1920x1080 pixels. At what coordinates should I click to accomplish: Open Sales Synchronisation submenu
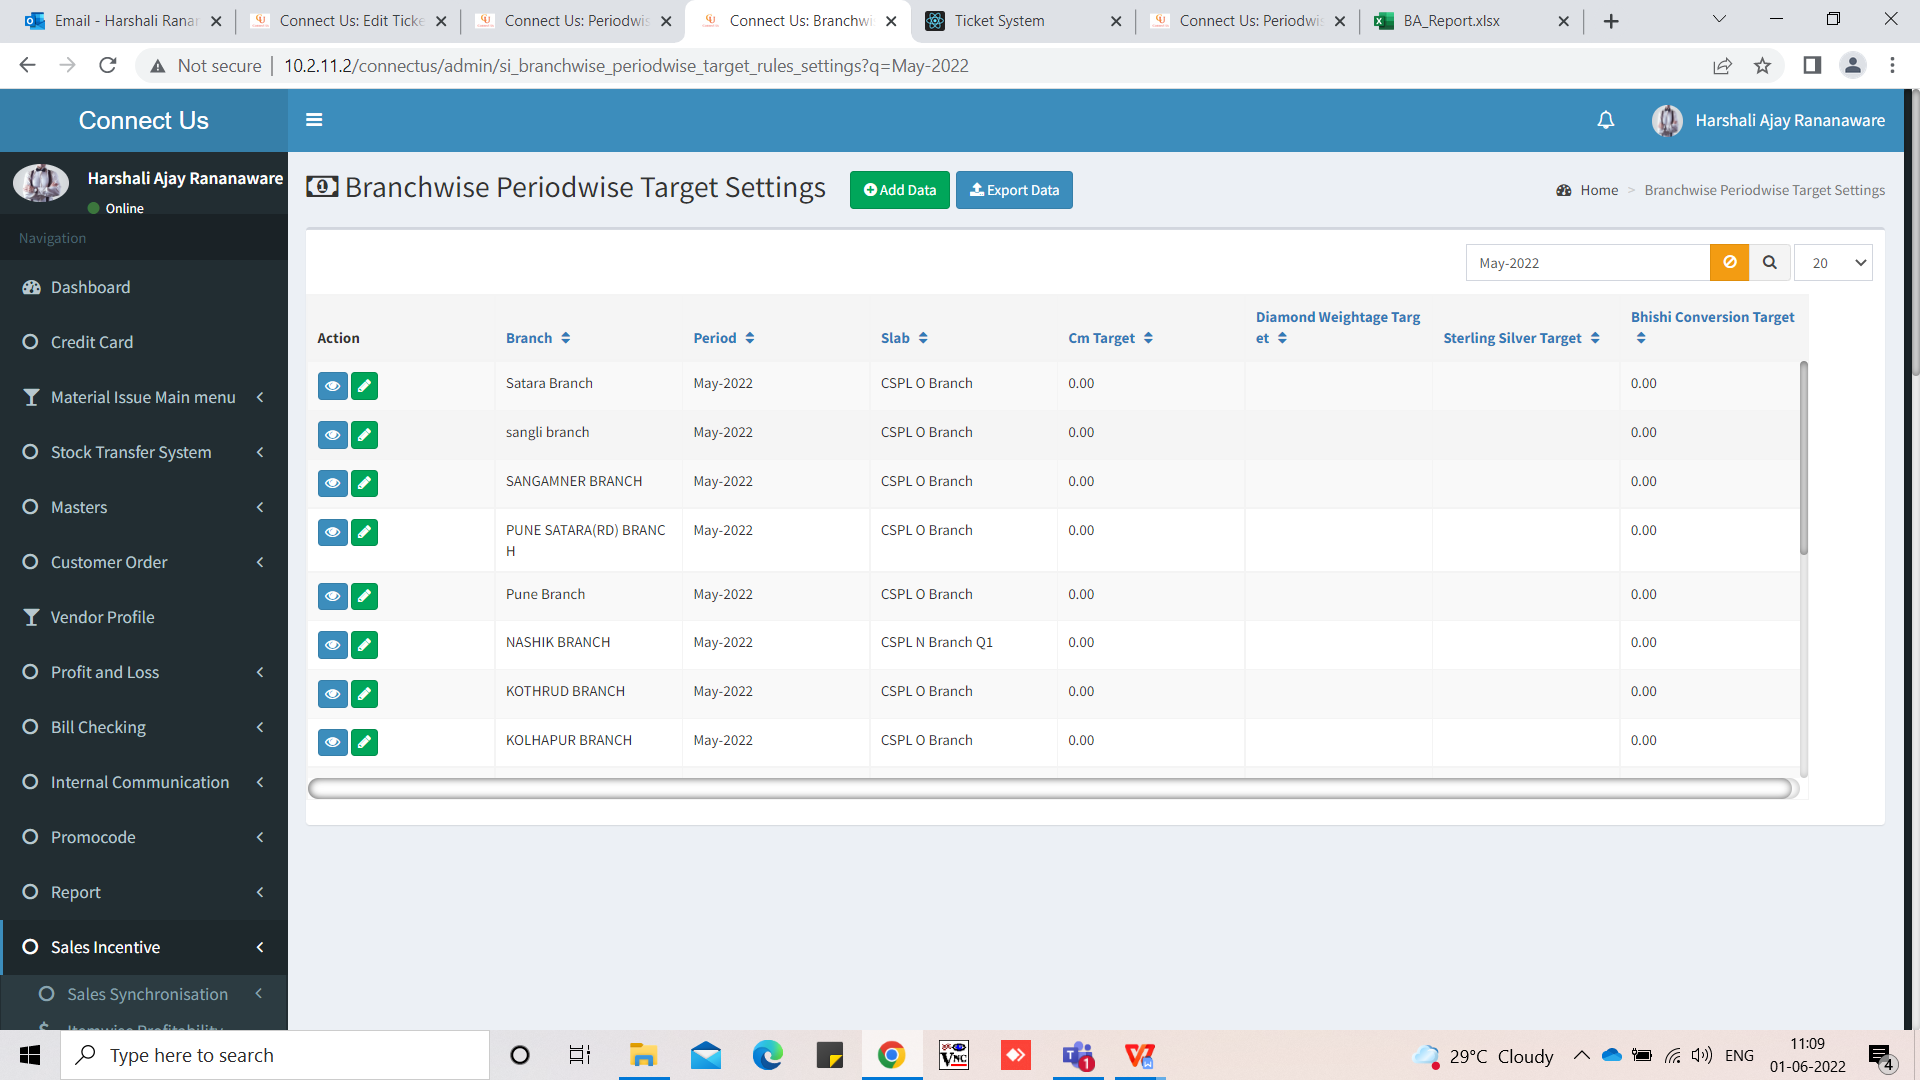pyautogui.click(x=146, y=994)
